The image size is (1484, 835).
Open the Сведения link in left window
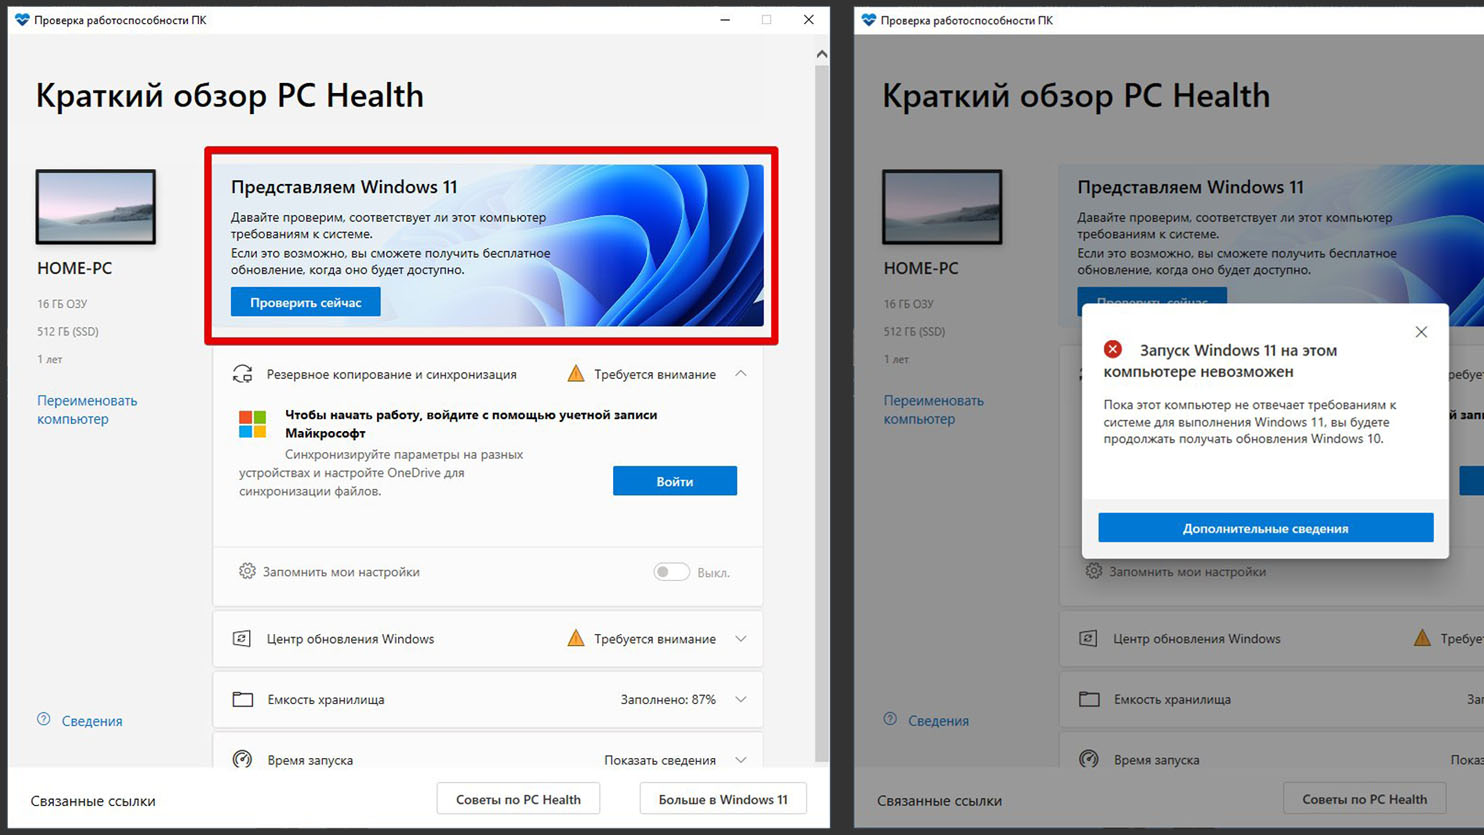tap(92, 721)
